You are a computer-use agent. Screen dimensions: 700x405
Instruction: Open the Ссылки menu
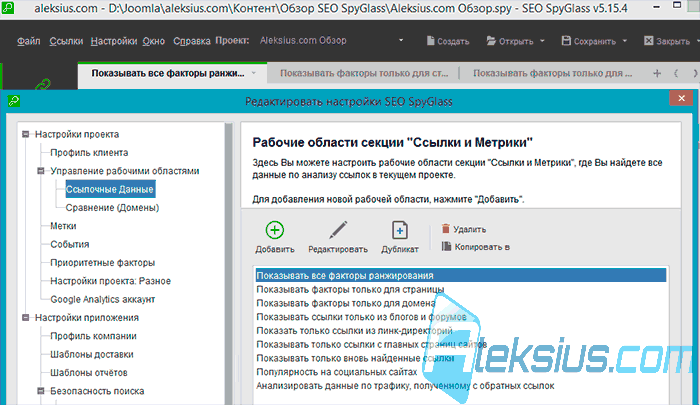click(x=66, y=41)
